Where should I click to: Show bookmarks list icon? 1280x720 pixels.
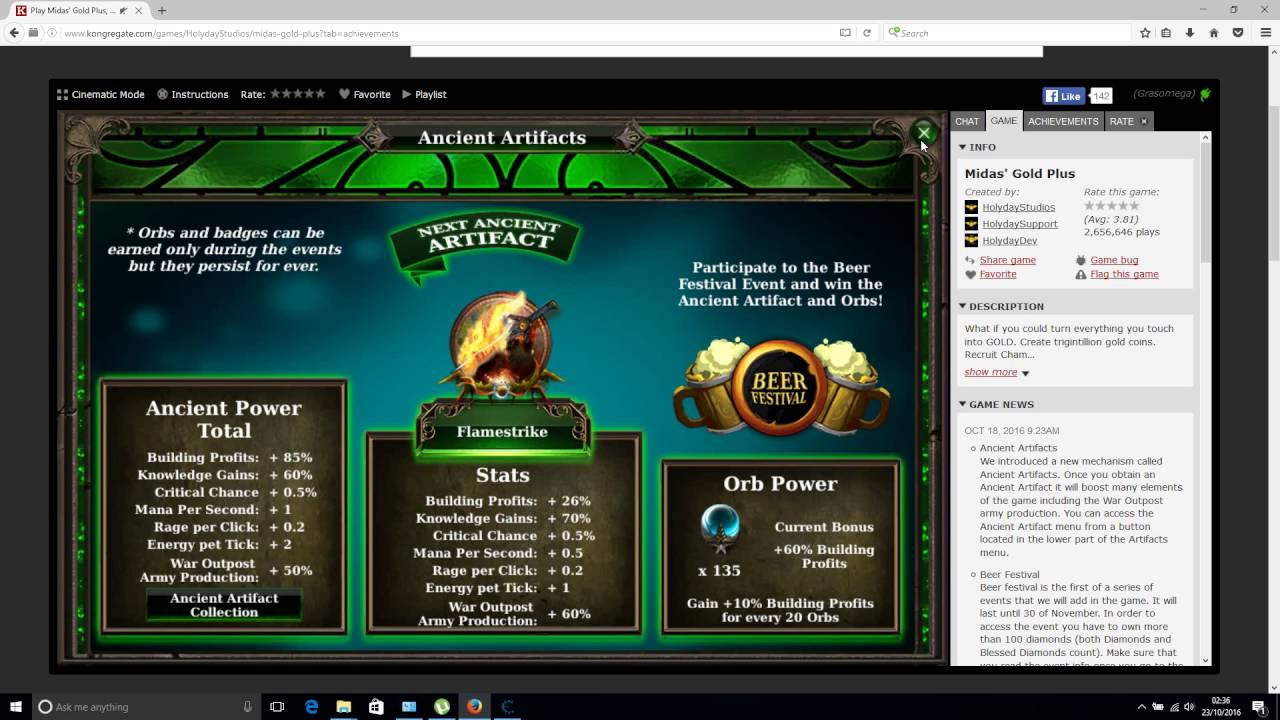[1166, 33]
